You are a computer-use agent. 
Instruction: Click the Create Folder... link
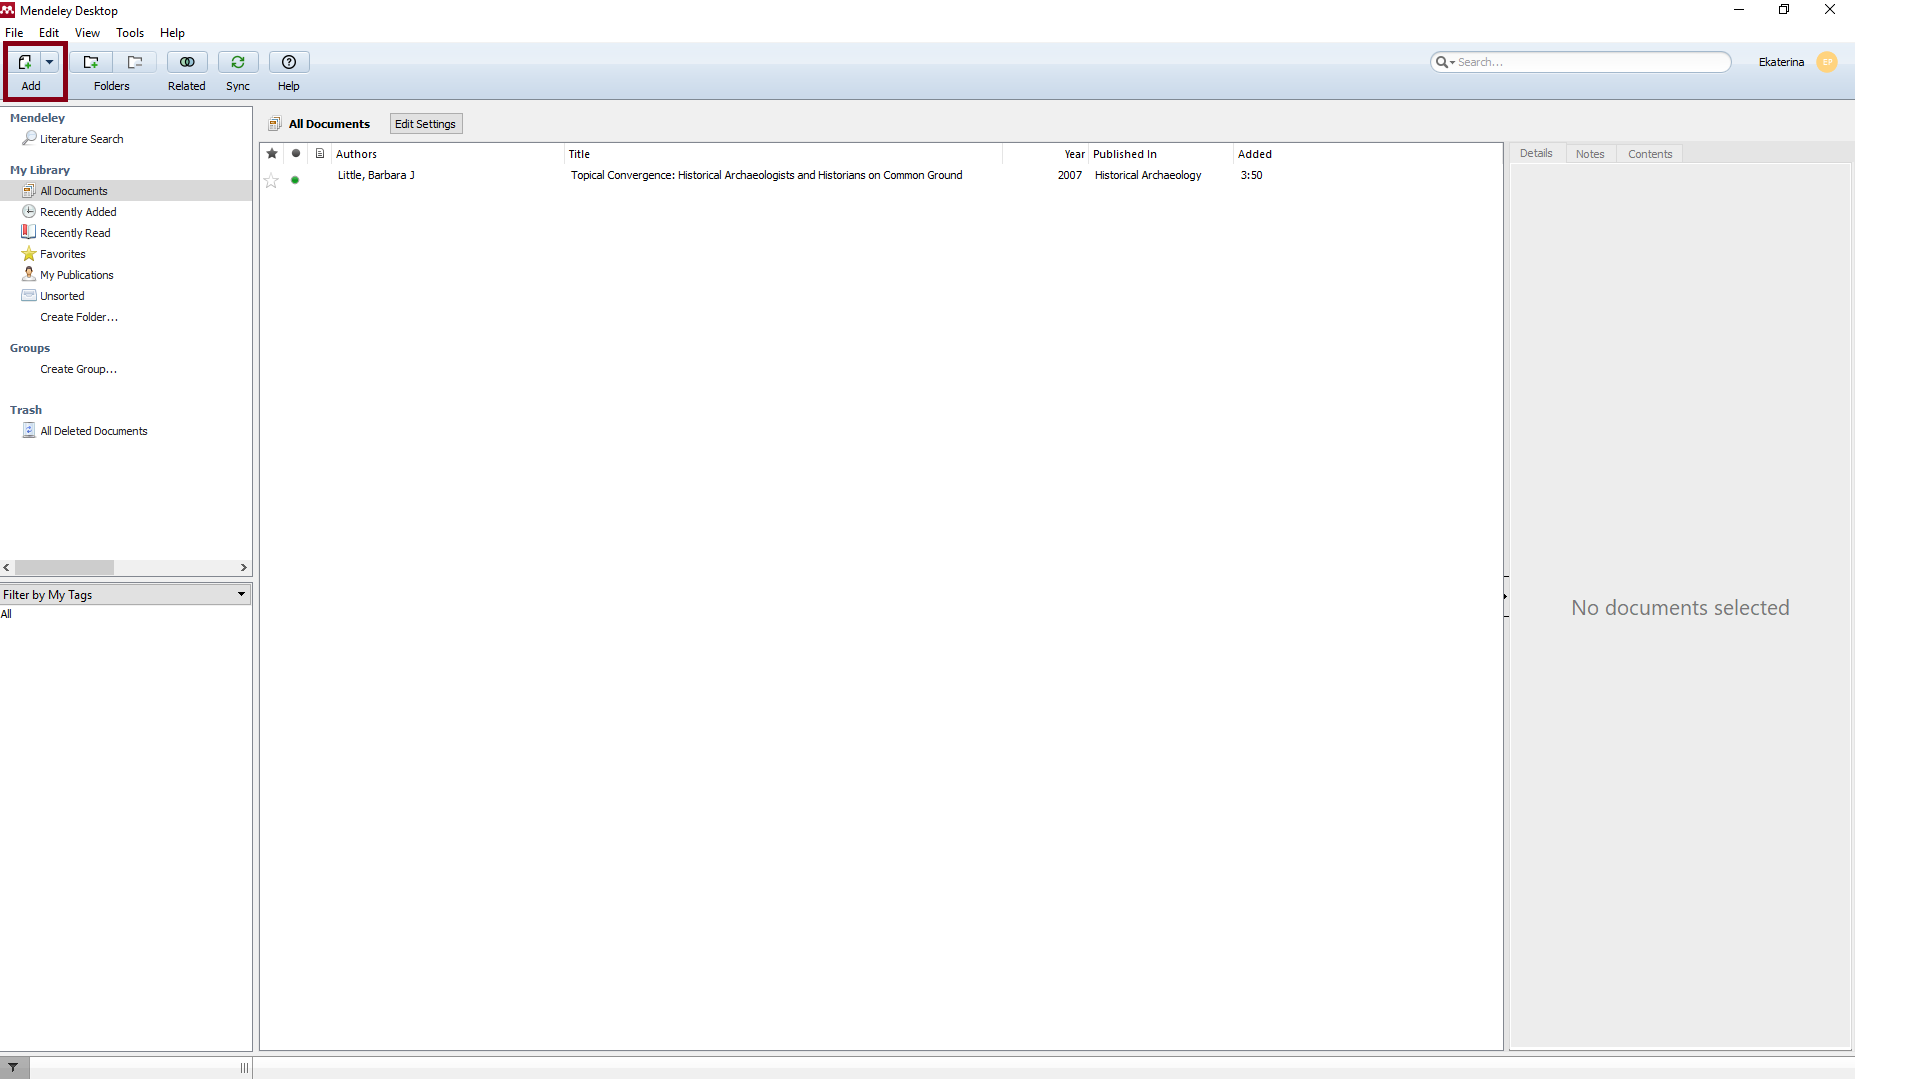point(79,317)
